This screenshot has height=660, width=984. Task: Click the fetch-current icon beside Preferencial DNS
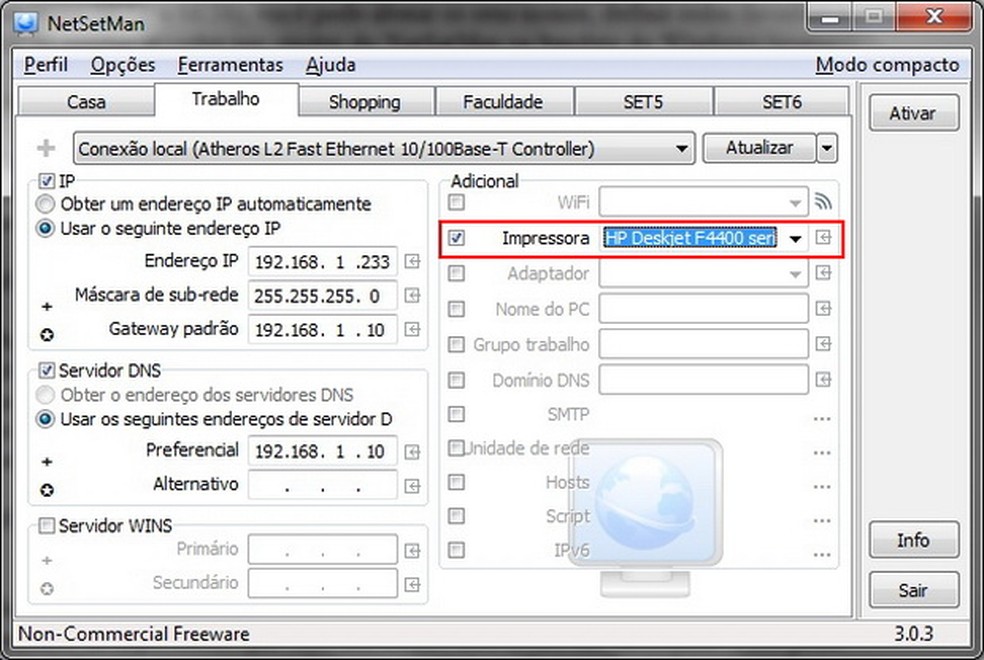412,452
